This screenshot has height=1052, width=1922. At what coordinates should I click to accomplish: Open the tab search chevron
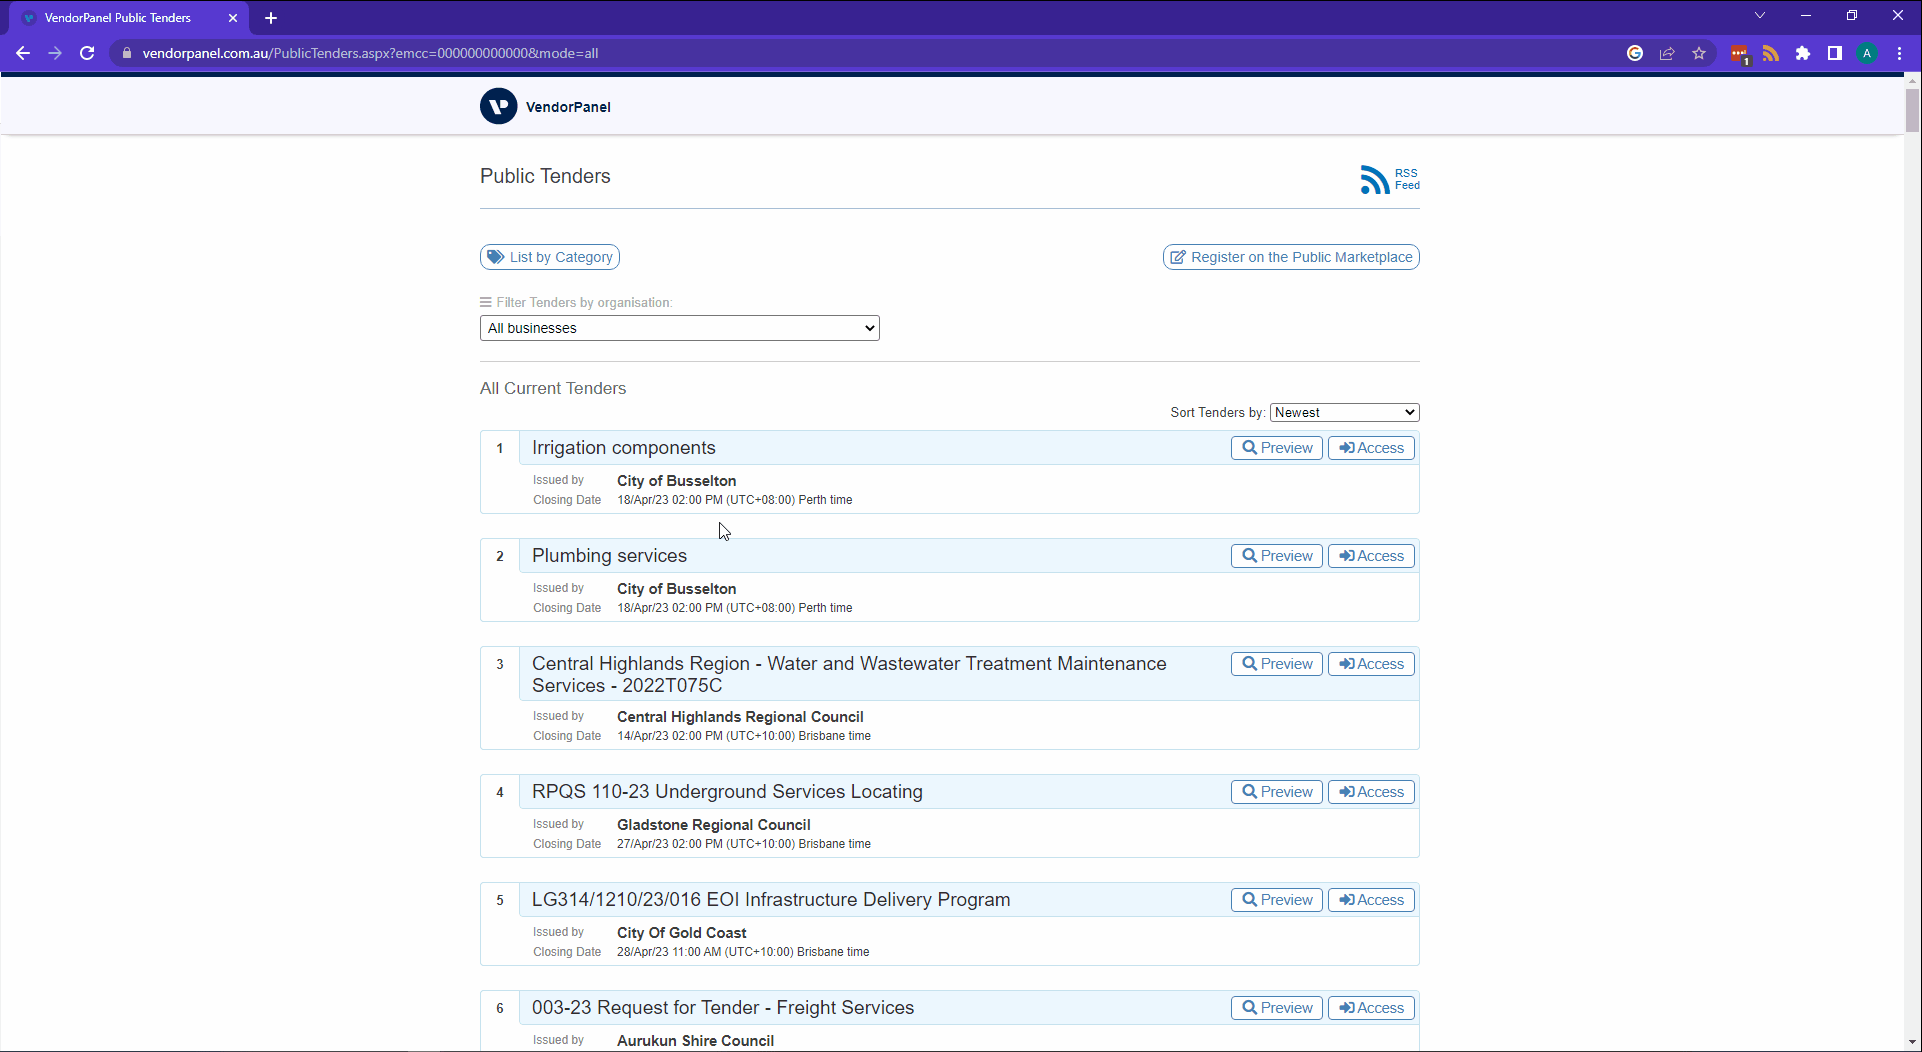(1760, 16)
